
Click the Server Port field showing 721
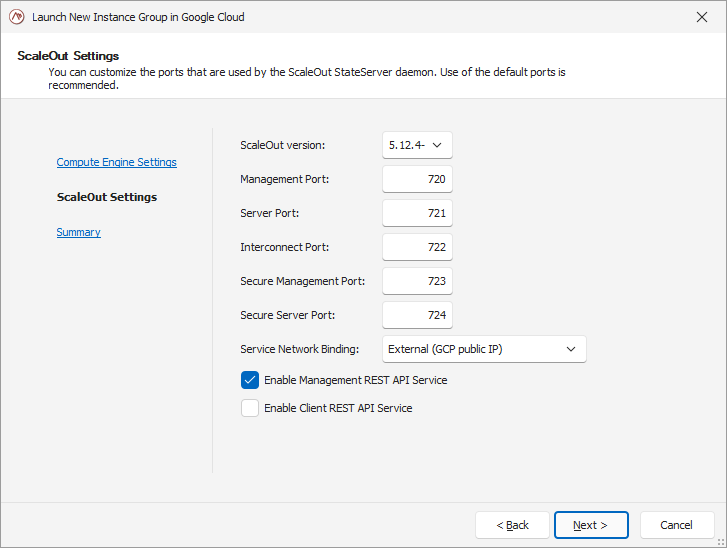coord(417,213)
